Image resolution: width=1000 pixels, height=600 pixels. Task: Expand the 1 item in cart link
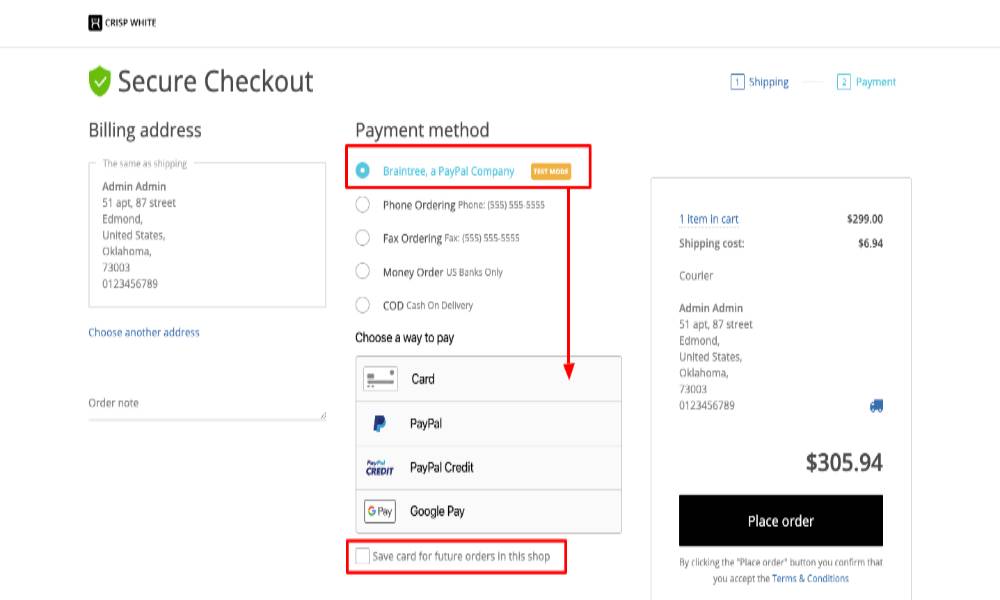click(x=709, y=219)
